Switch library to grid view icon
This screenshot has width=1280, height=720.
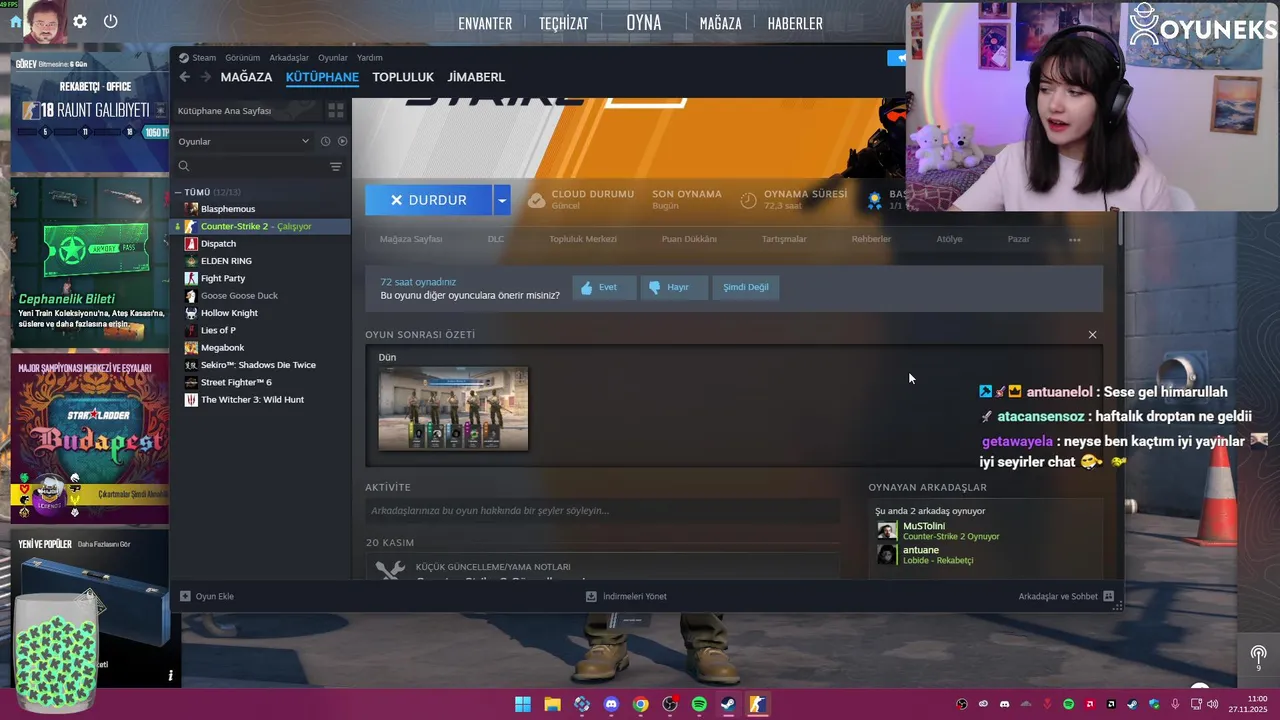click(336, 110)
